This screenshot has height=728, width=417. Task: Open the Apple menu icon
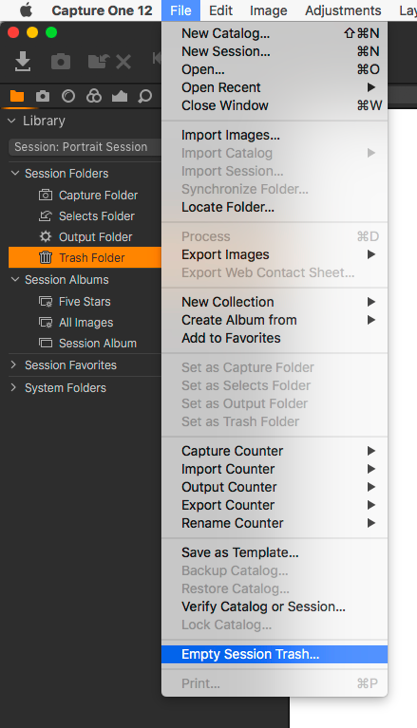click(x=26, y=10)
